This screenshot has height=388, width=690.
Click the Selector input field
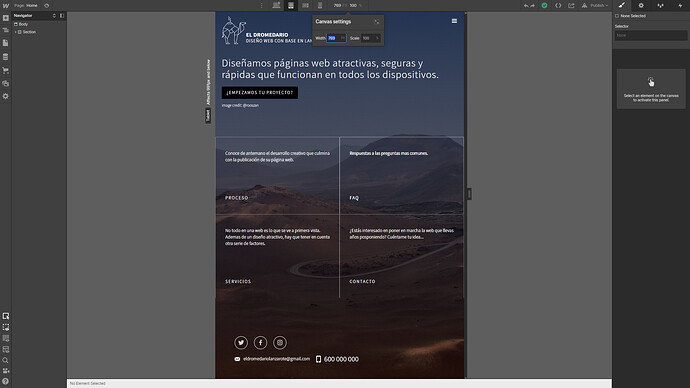[x=651, y=35]
